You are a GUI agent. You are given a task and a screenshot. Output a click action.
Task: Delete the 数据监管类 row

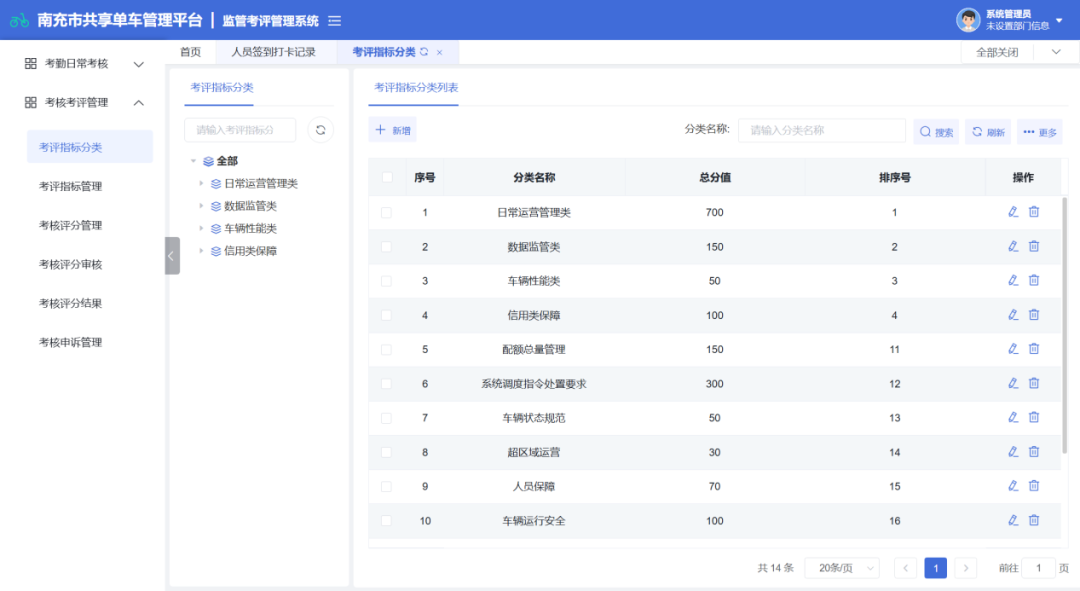(1034, 247)
